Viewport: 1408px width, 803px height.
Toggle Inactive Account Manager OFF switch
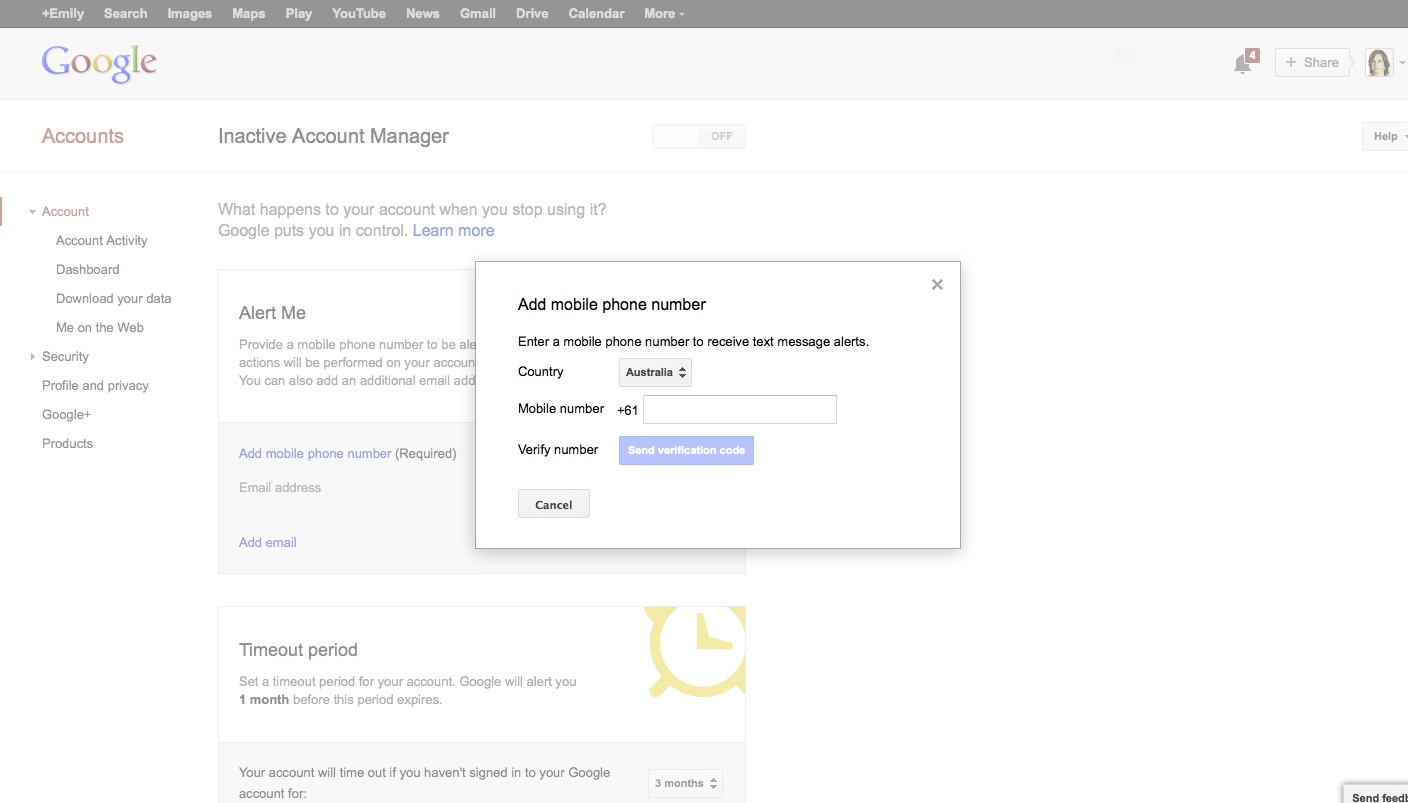click(698, 137)
